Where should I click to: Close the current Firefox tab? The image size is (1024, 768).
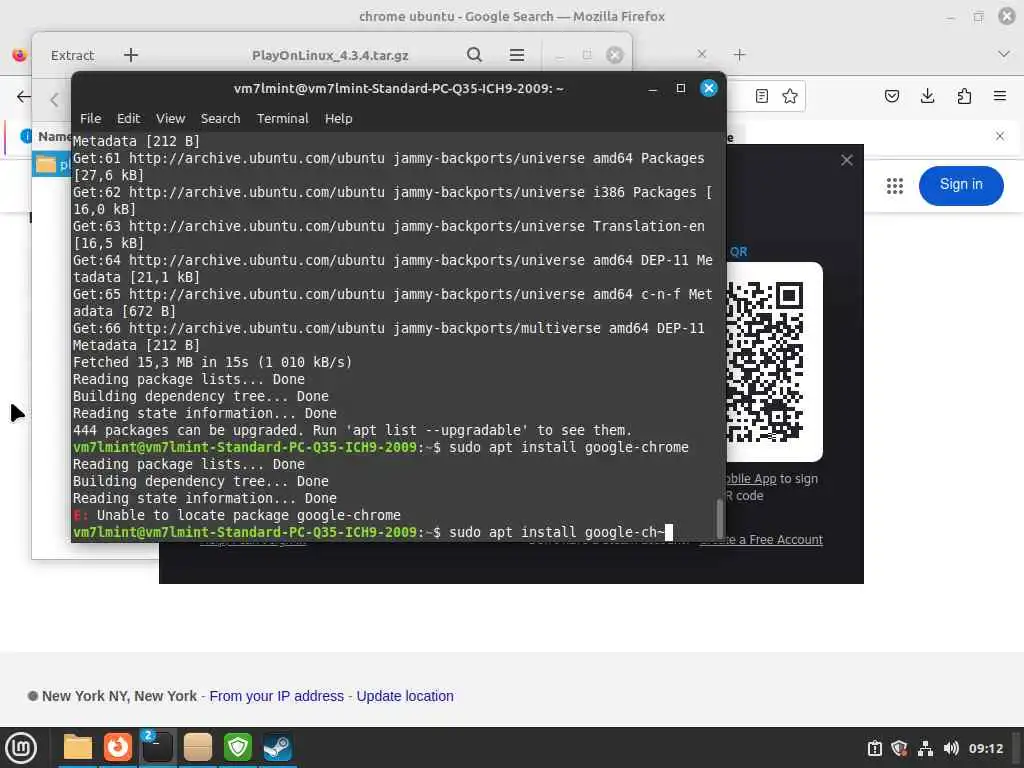(701, 54)
